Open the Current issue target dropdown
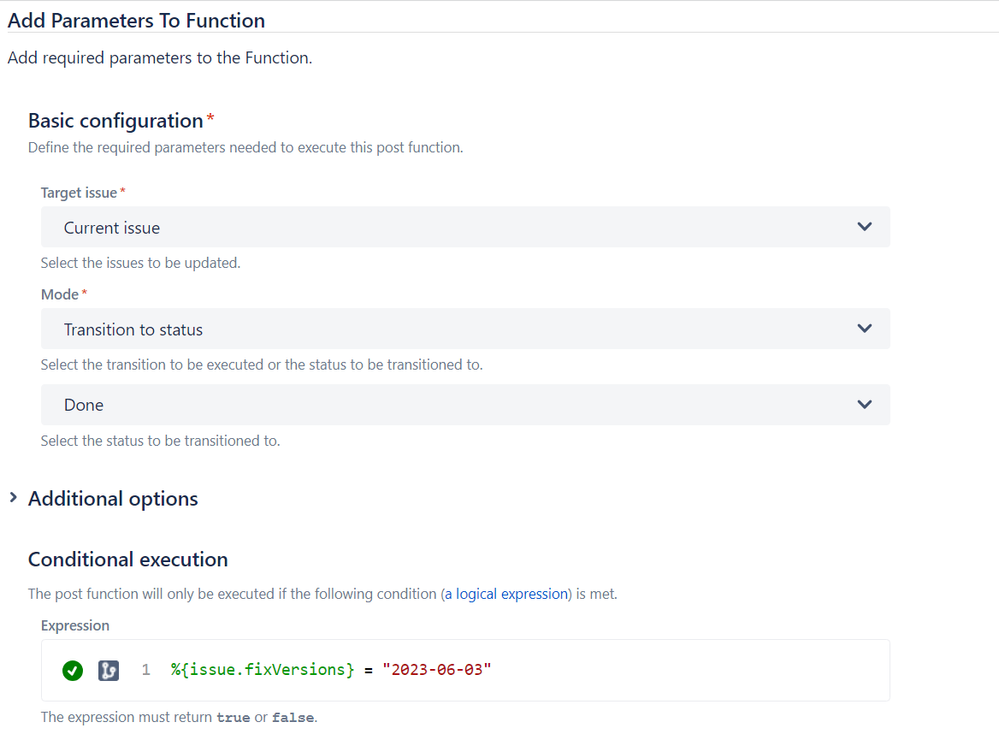Screen dimensions: 999x741 pos(450,228)
